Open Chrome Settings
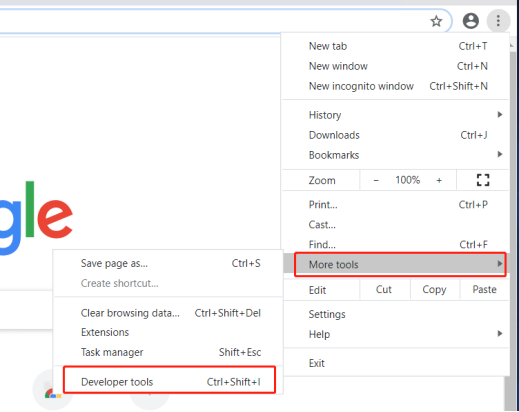 (x=395, y=314)
